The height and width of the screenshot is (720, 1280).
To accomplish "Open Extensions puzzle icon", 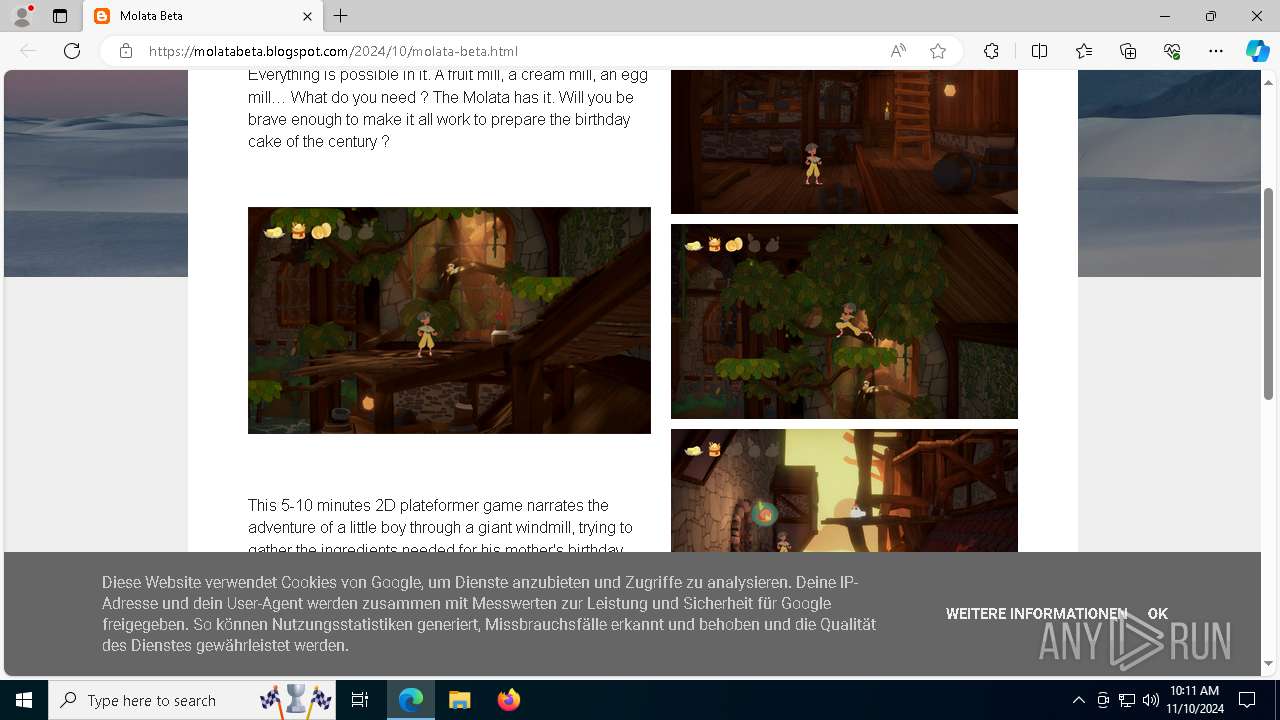I will coord(991,51).
